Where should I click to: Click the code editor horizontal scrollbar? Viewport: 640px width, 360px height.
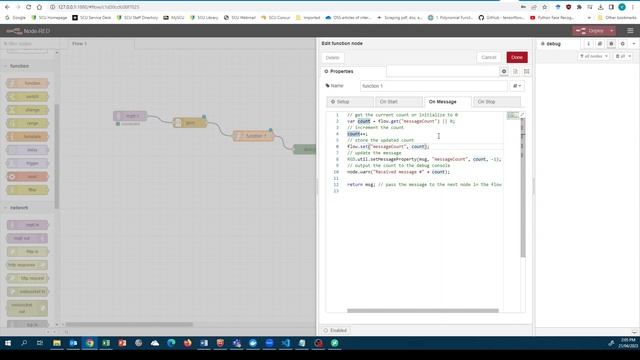(422, 311)
